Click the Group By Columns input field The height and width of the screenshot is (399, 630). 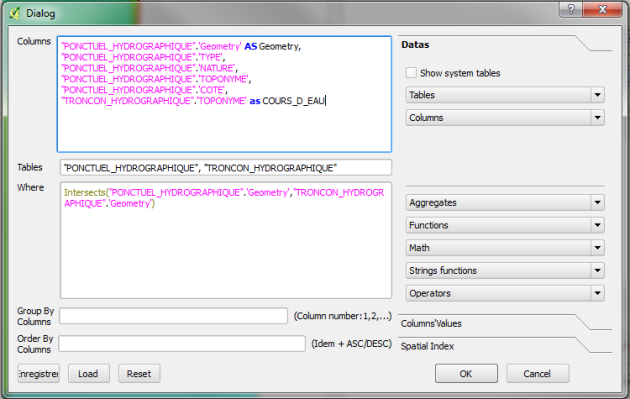pos(174,316)
